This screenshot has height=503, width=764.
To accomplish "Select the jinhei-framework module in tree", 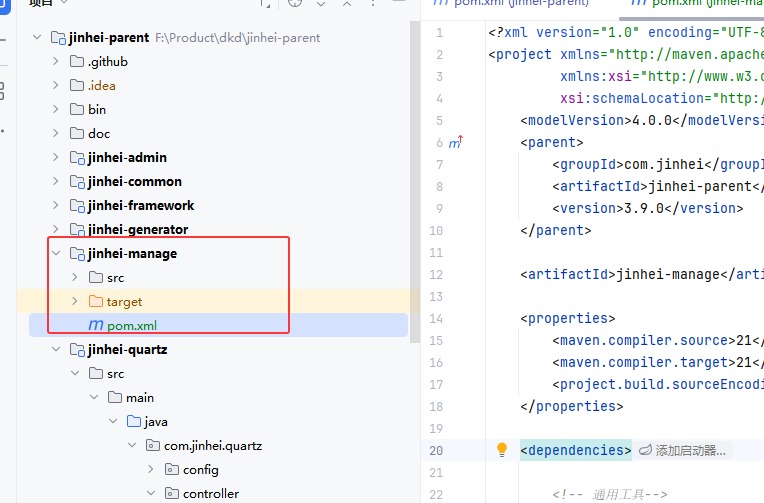I will (x=140, y=205).
